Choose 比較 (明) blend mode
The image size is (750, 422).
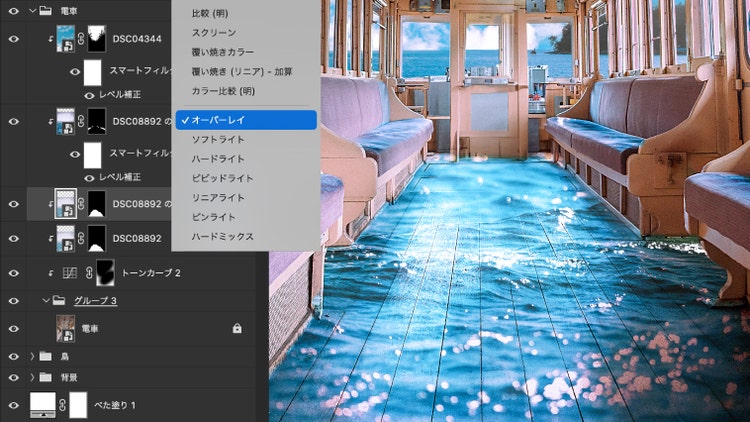click(x=210, y=13)
